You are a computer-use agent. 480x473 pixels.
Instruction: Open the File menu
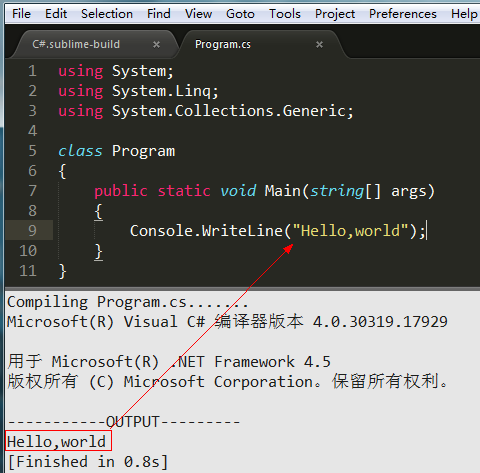[21, 14]
